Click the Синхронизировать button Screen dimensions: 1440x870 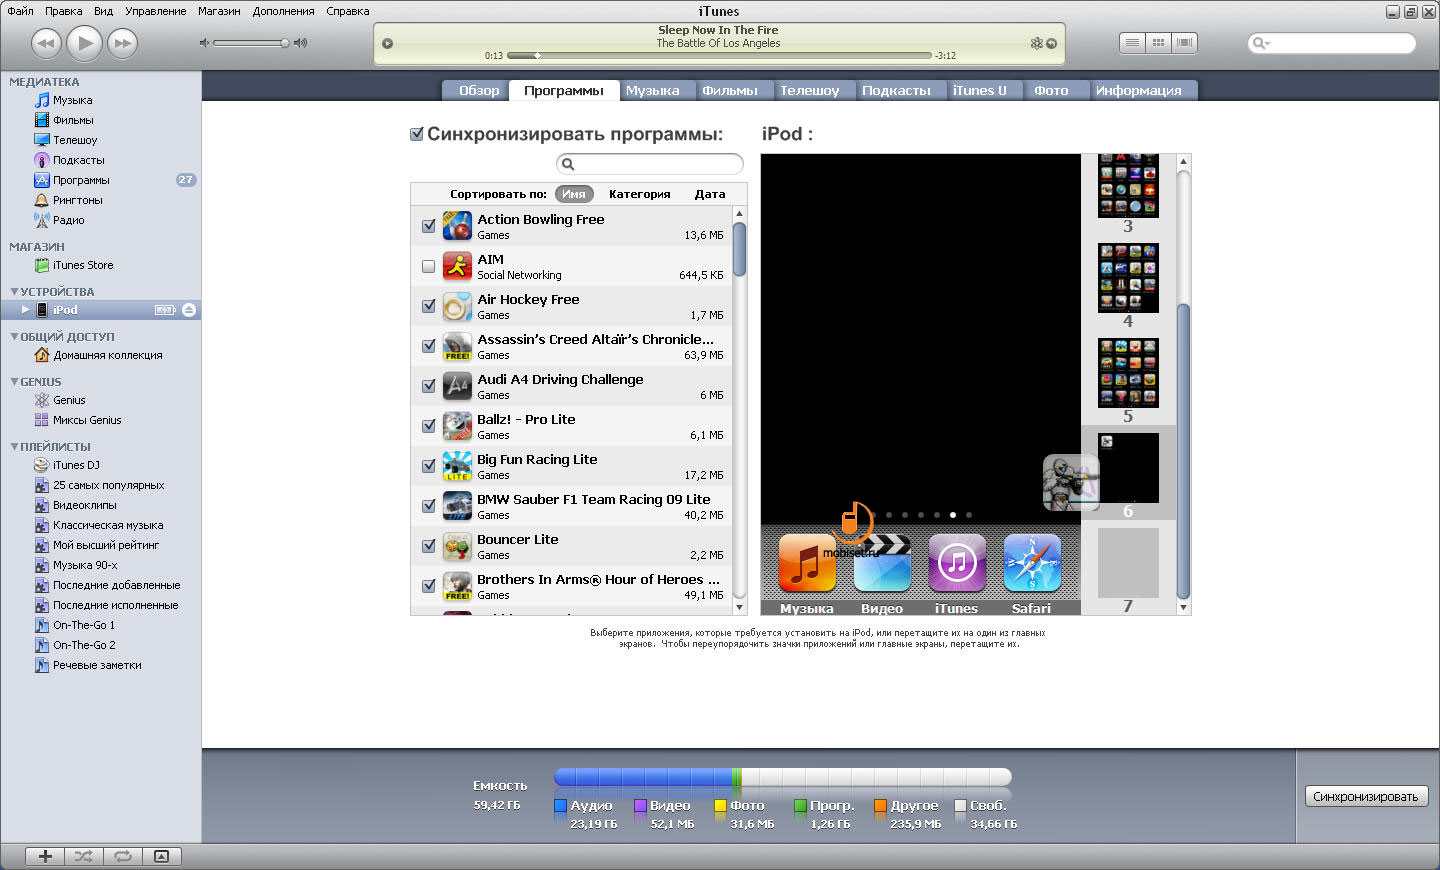click(1366, 796)
